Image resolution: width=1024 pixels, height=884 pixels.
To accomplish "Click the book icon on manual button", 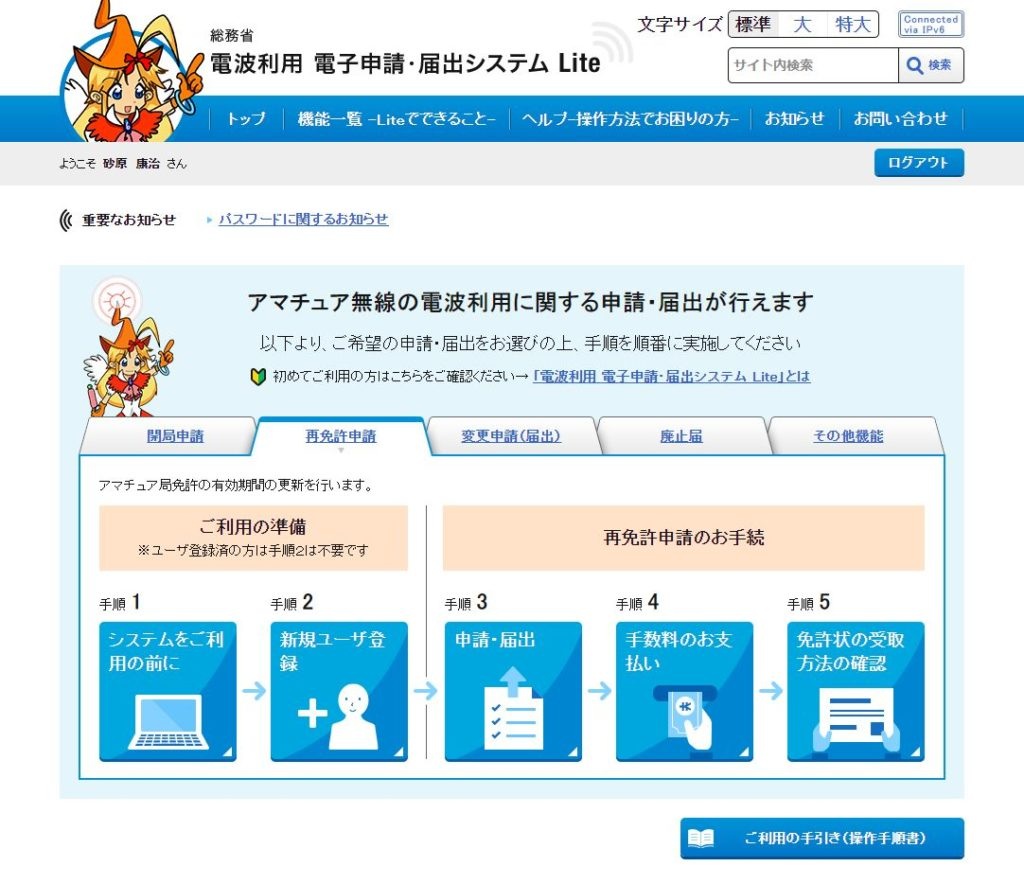I will click(x=701, y=838).
